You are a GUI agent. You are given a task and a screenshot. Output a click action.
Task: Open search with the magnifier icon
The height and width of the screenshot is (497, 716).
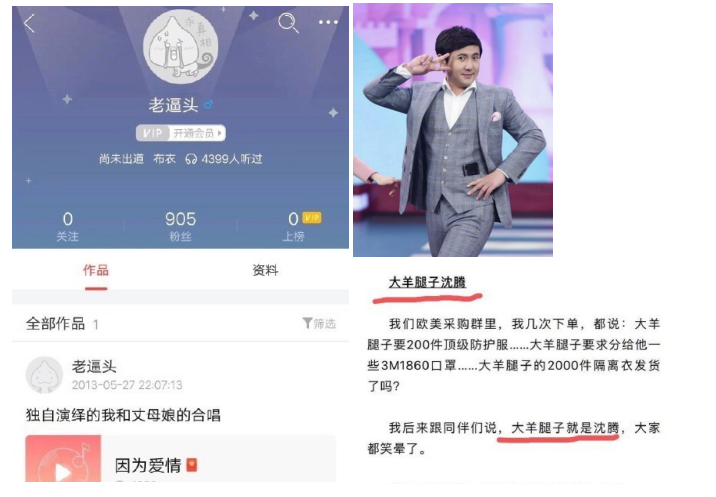pyautogui.click(x=289, y=23)
